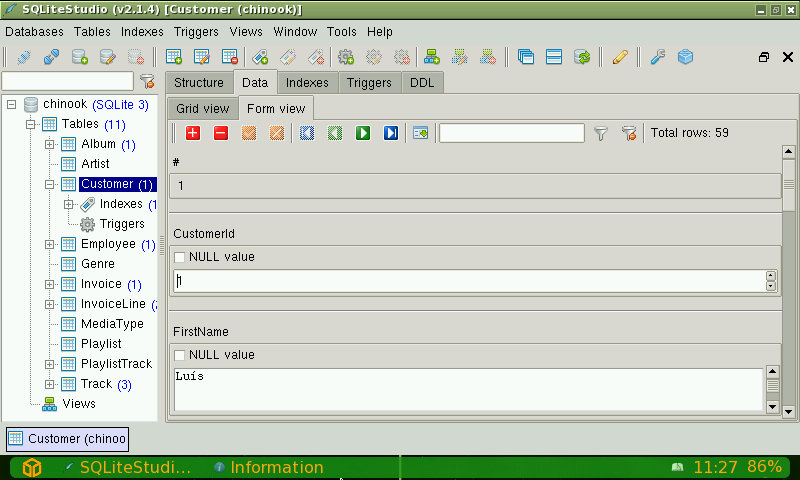Go to the next row with green arrow
This screenshot has width=800, height=480.
tap(363, 133)
